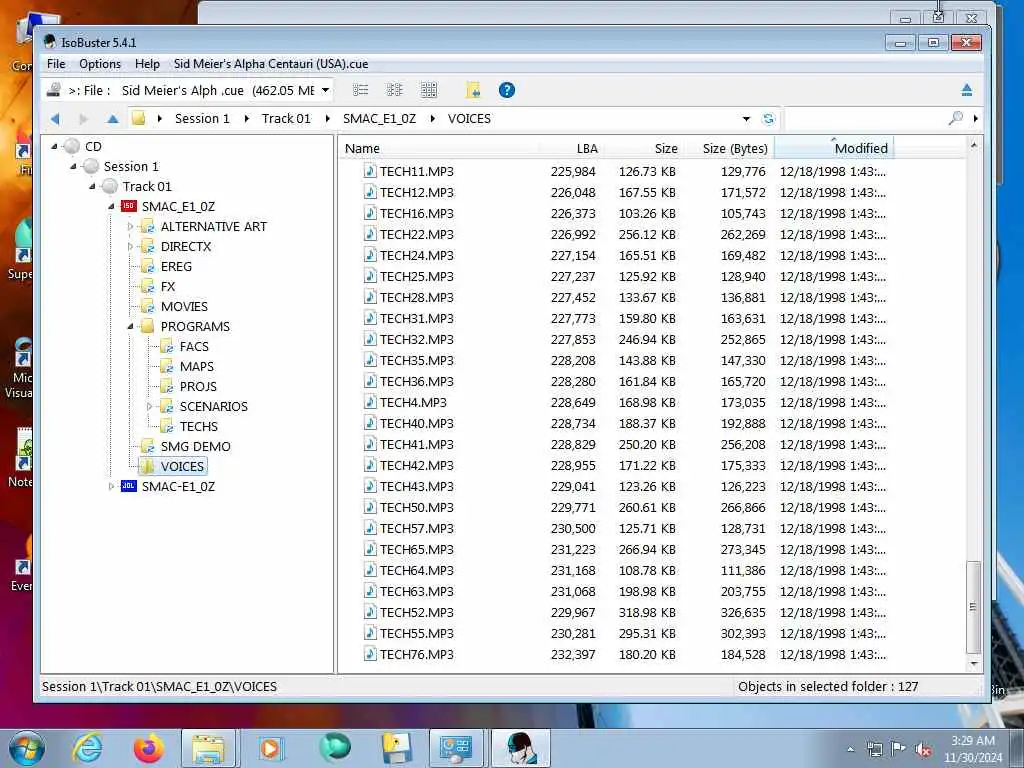Viewport: 1024px width, 768px height.
Task: Click the muted volume tray icon
Action: pos(923,750)
